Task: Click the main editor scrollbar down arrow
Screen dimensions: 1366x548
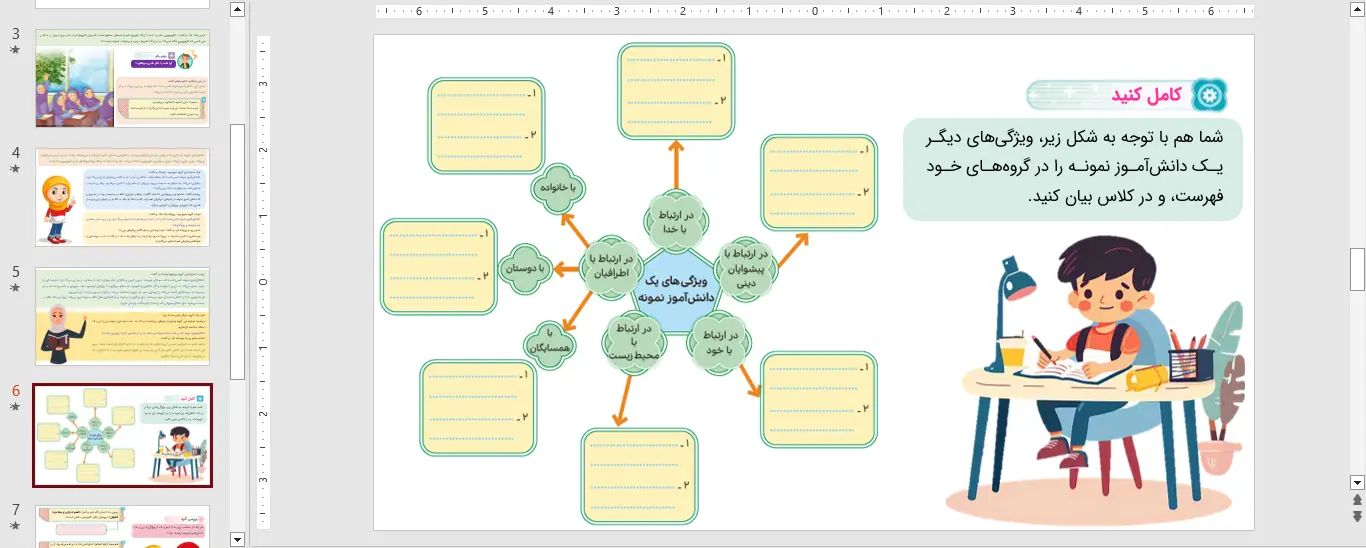Action: point(1357,481)
